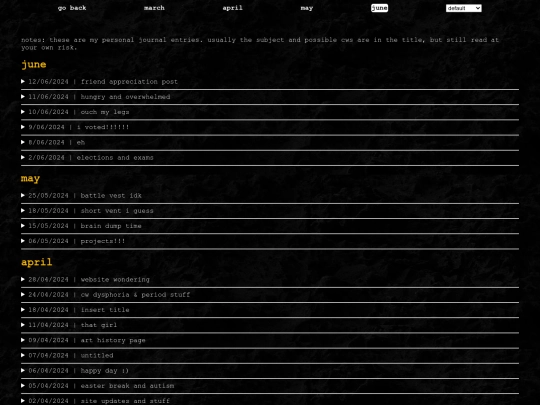Screen dimensions: 540x405
Task: Expand the 'cw dysphoria & period stuff' entry
Action: 270,294
